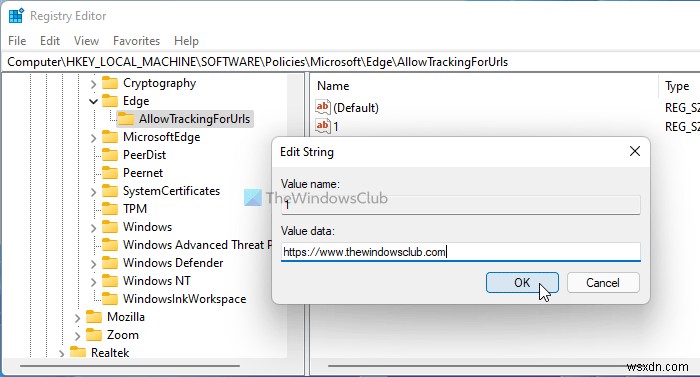Click the Windows NT folder icon
Image resolution: width=700 pixels, height=377 pixels.
click(110, 281)
